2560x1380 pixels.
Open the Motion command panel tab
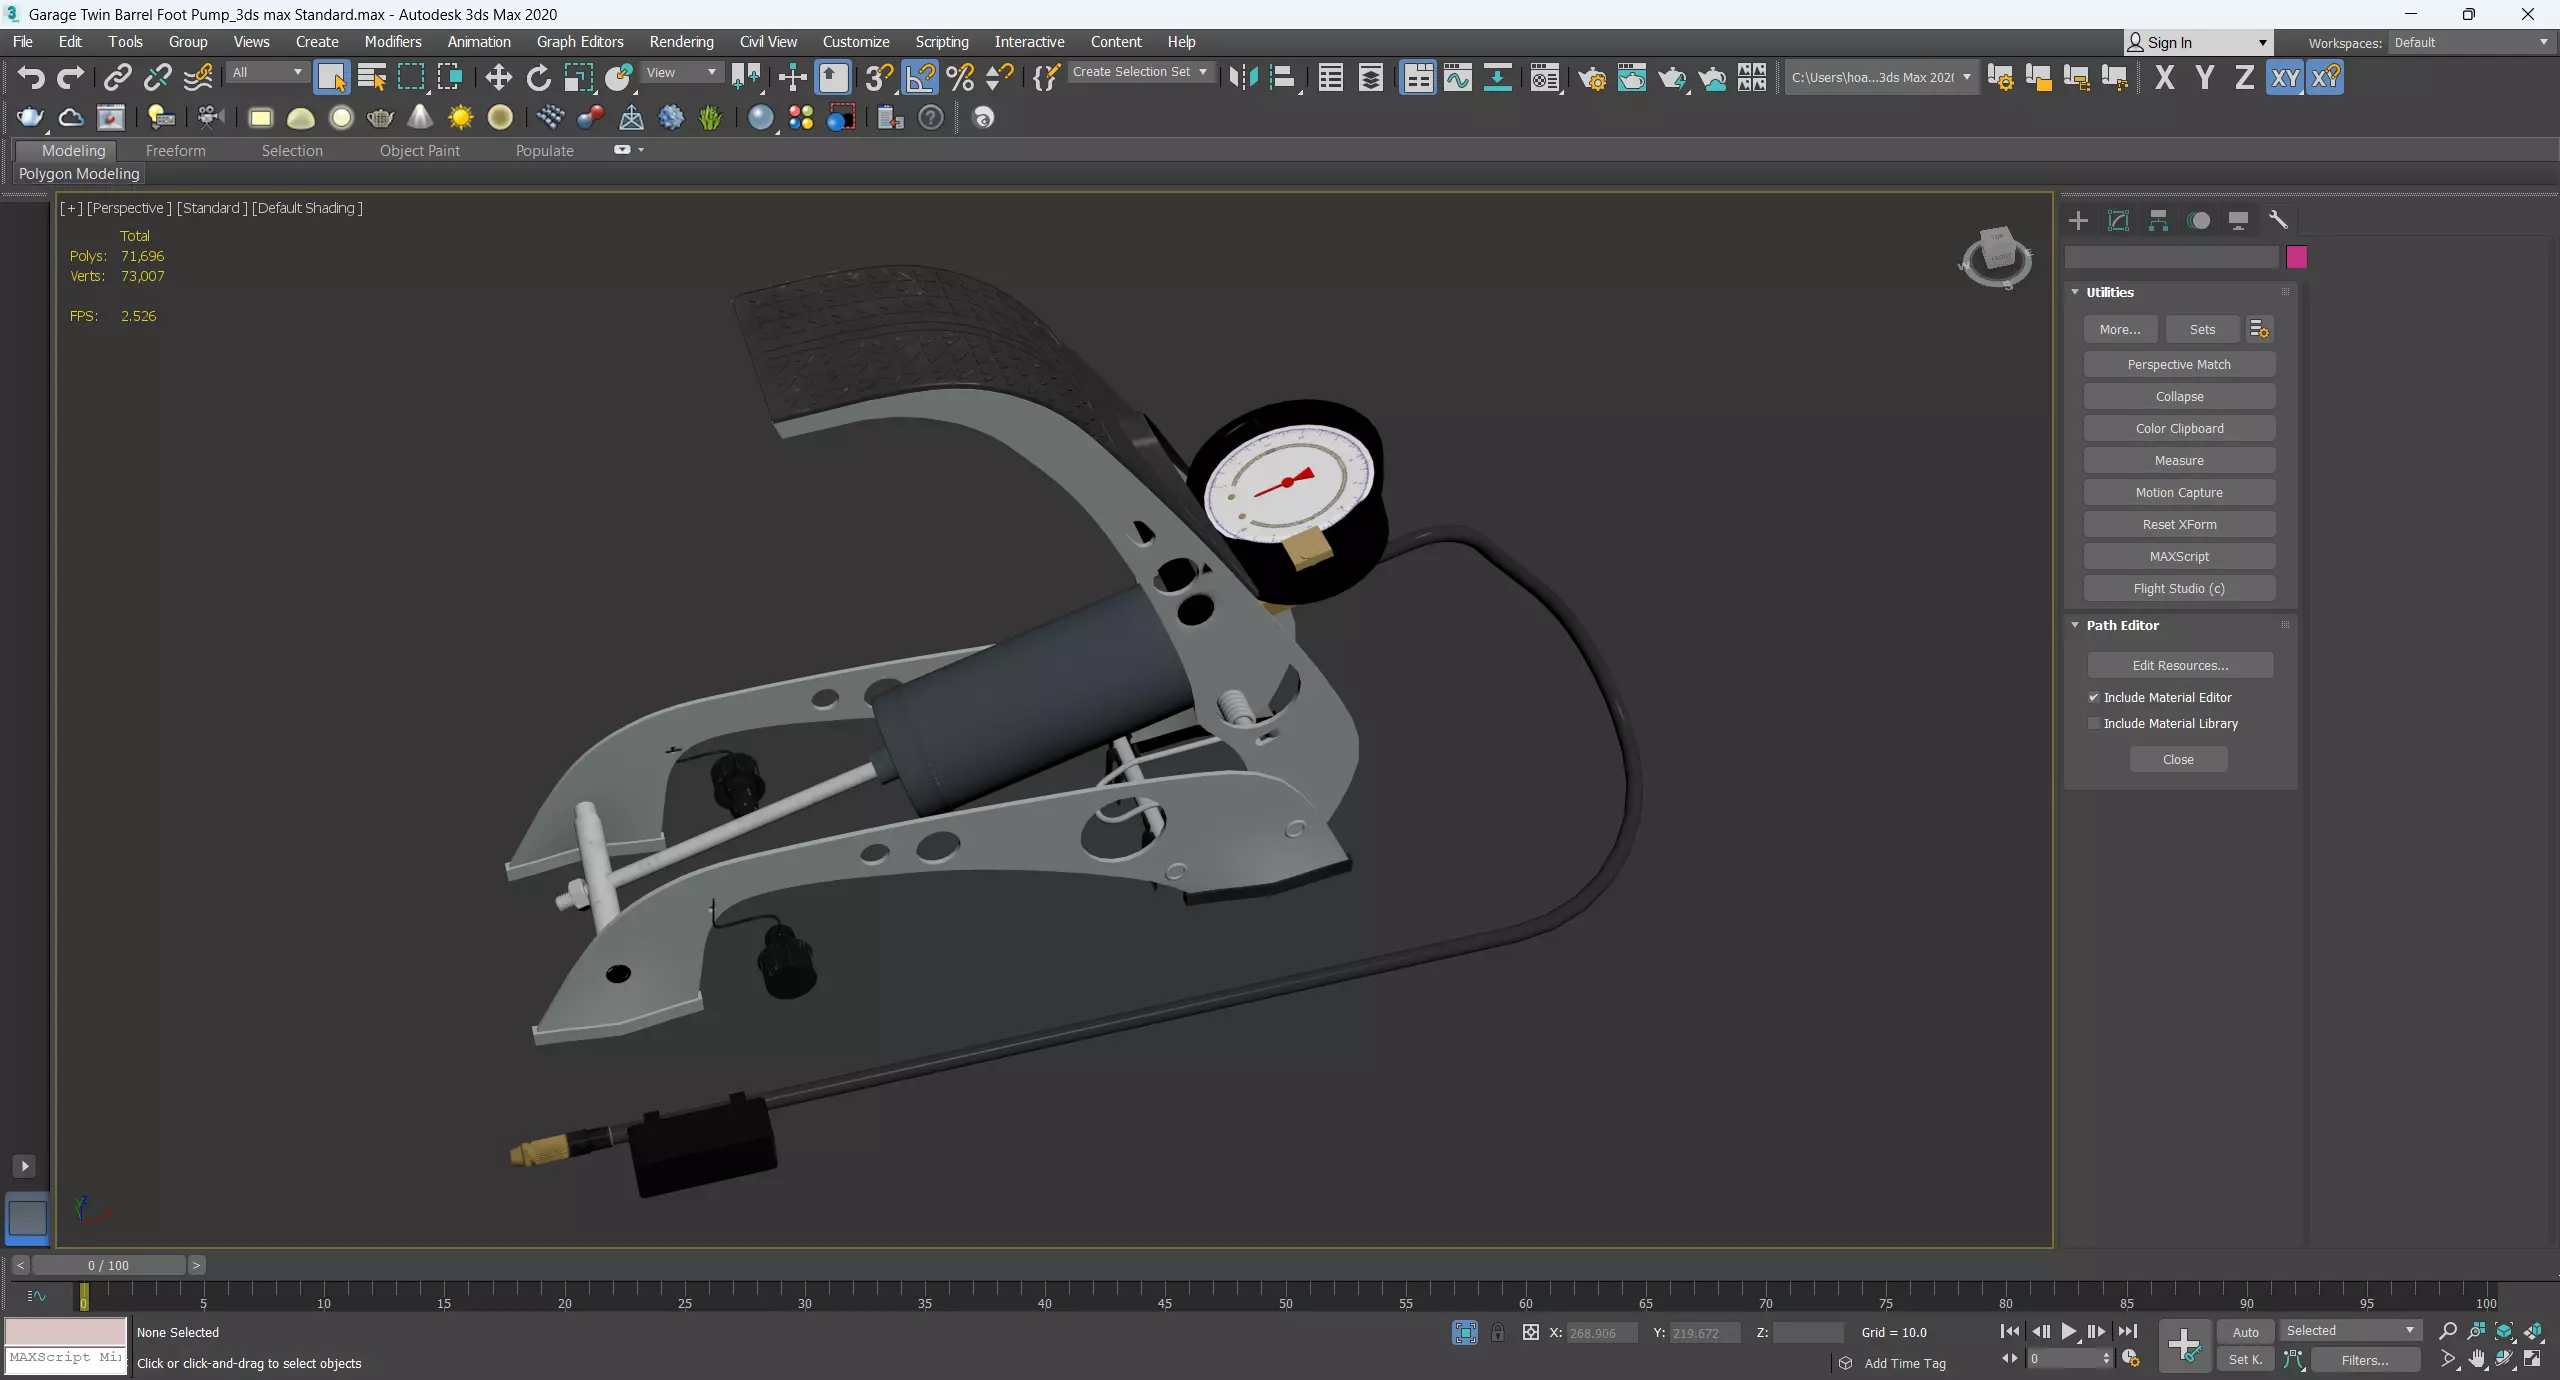2198,221
